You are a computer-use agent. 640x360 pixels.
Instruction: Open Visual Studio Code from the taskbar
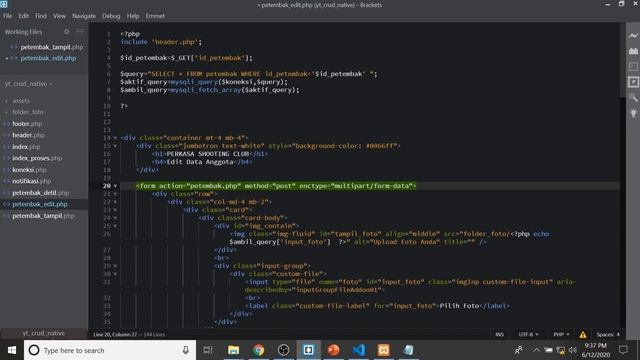[359, 350]
